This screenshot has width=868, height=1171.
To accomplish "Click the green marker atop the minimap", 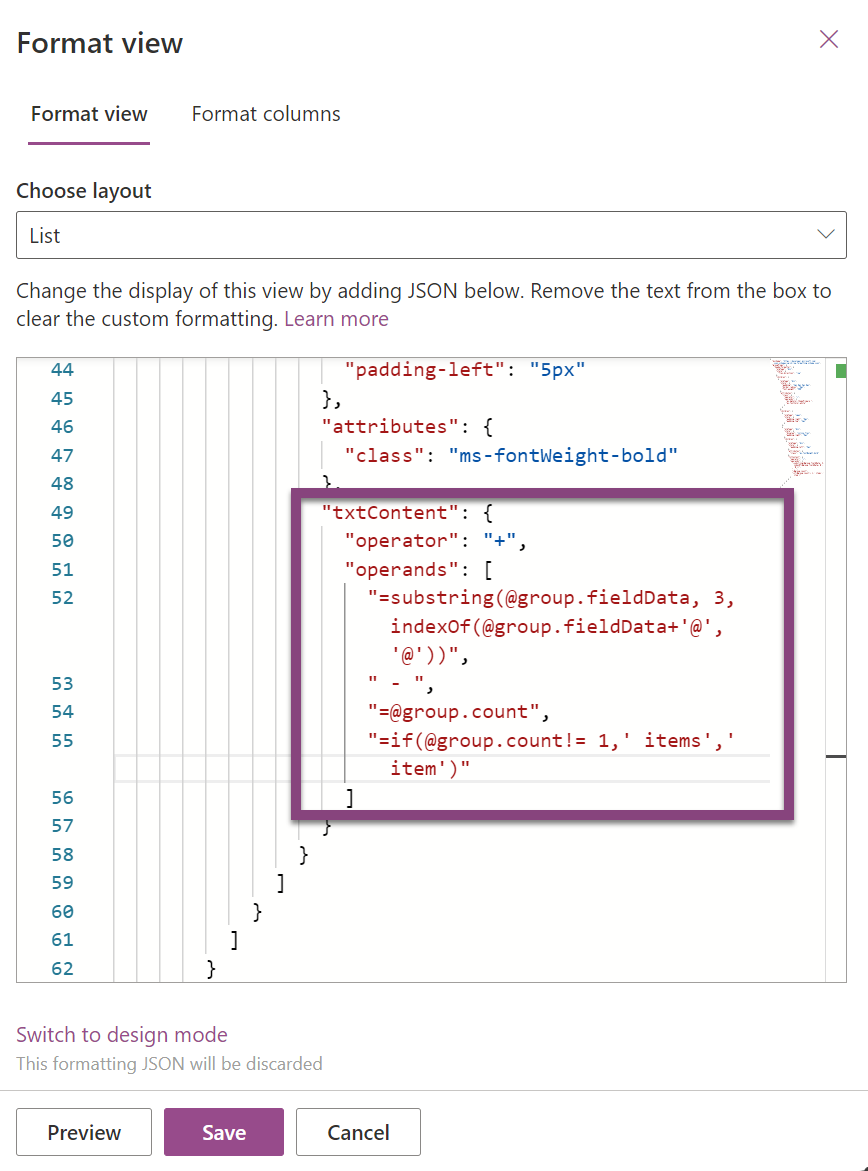I will point(840,369).
